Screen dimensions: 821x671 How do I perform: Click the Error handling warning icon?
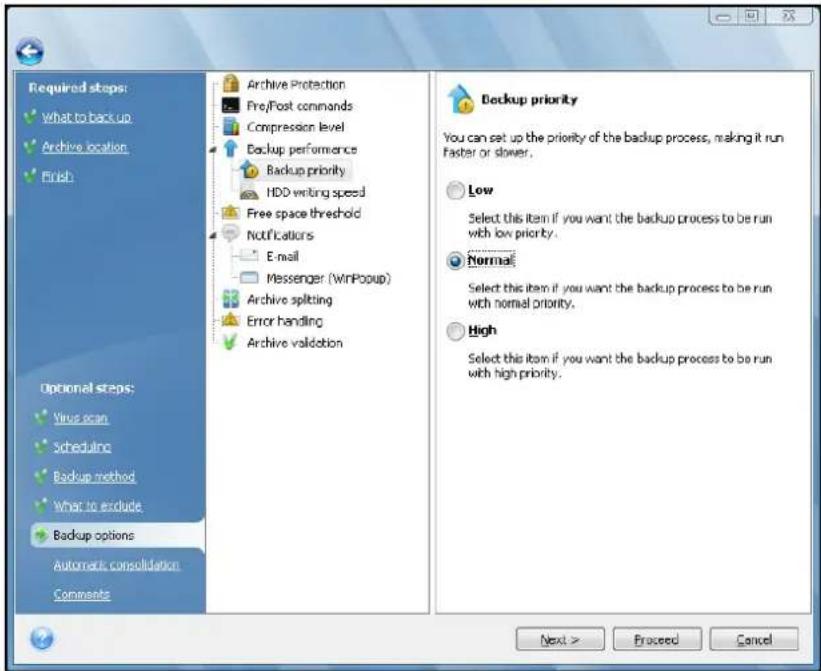230,320
